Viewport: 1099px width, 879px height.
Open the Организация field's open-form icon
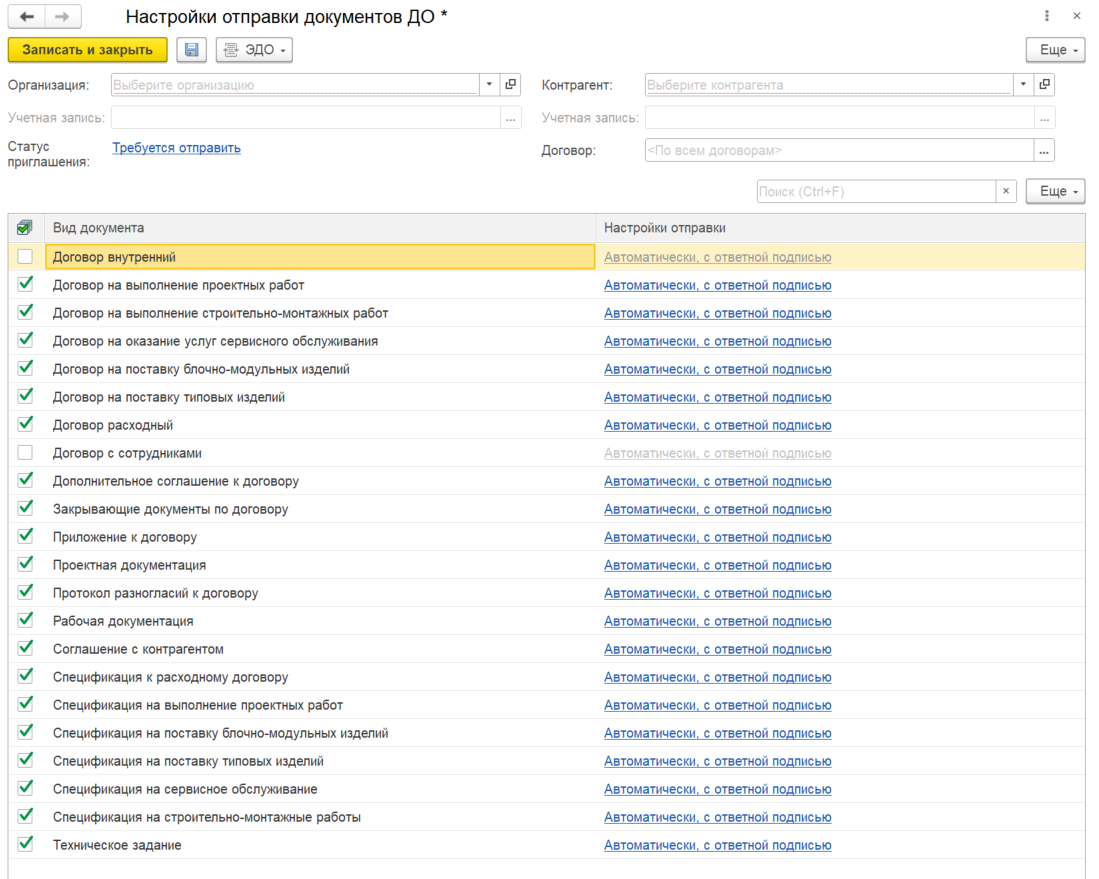point(511,84)
